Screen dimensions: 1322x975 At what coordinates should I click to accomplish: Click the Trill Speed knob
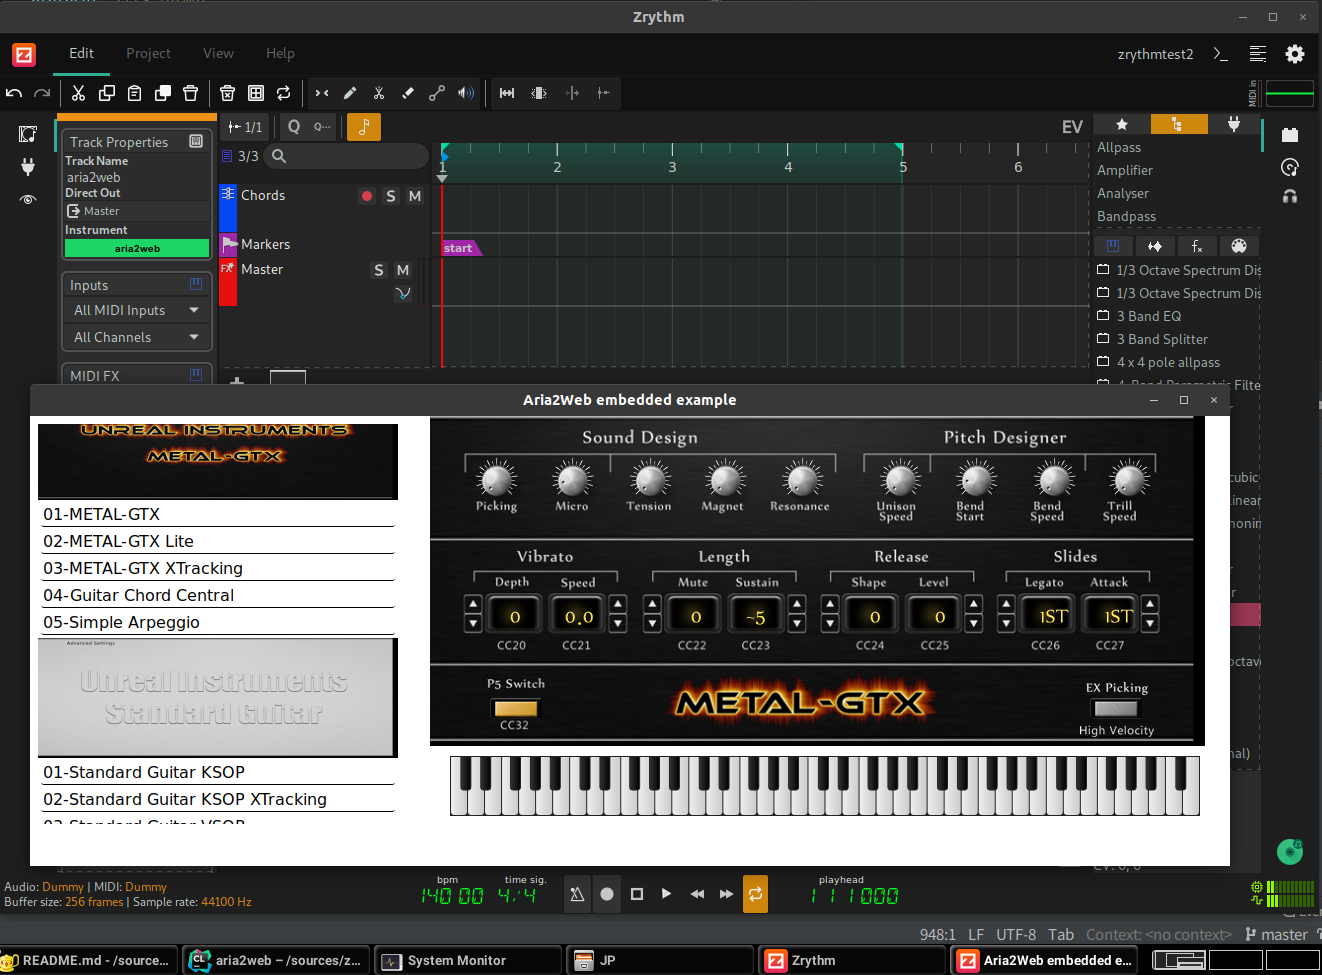click(1129, 479)
